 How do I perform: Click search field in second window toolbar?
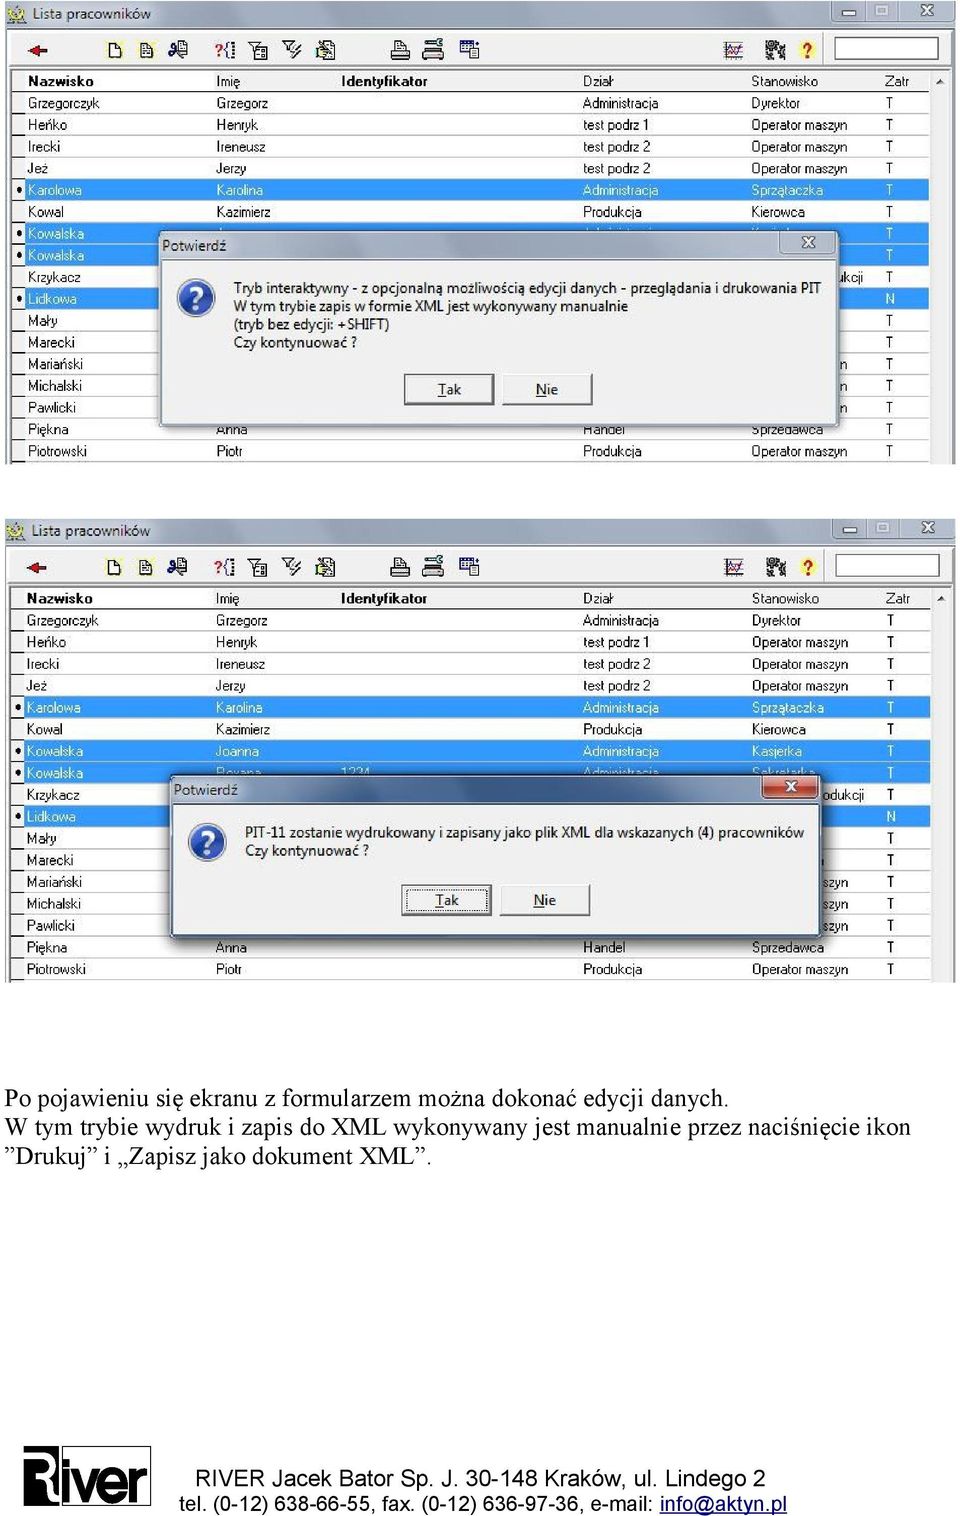coord(887,565)
